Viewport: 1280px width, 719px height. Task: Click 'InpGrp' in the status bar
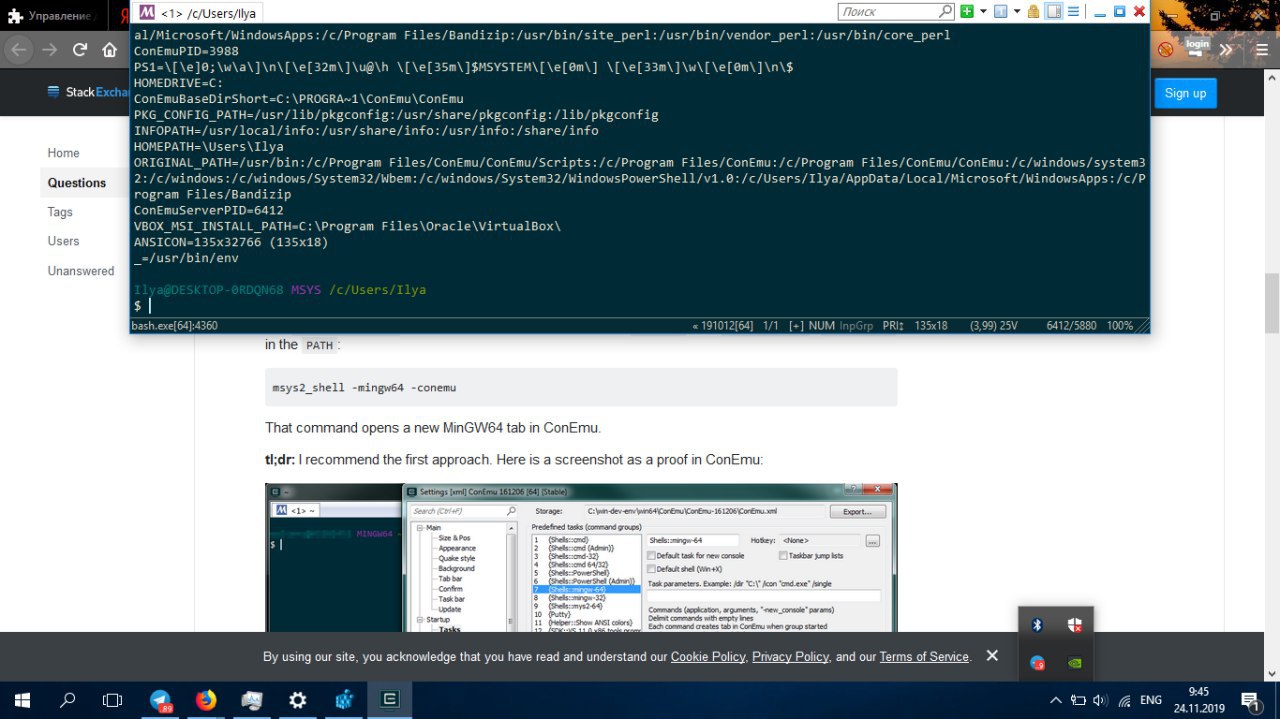856,326
